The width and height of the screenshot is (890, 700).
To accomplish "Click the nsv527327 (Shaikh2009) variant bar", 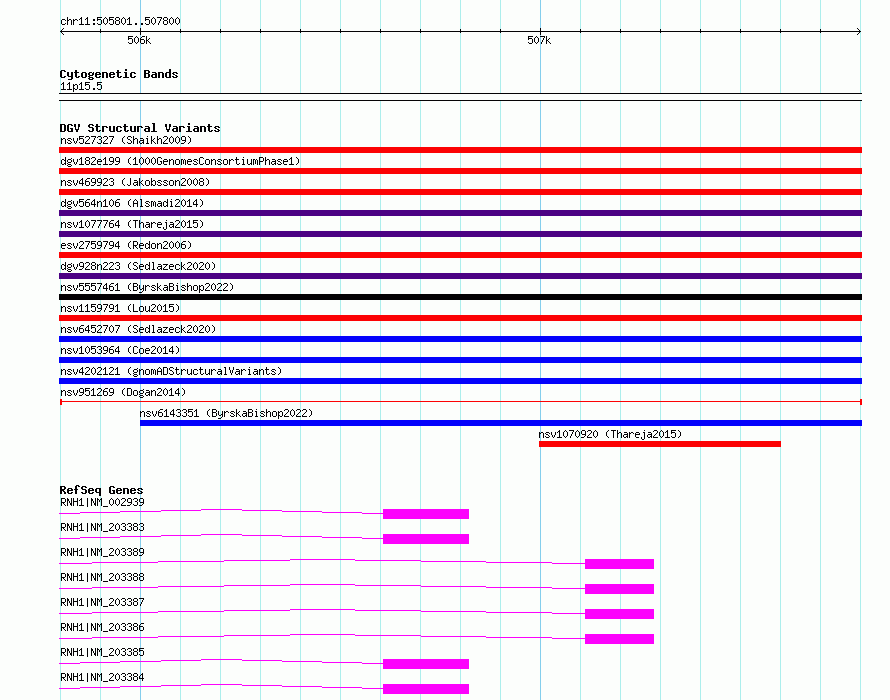I will point(460,150).
